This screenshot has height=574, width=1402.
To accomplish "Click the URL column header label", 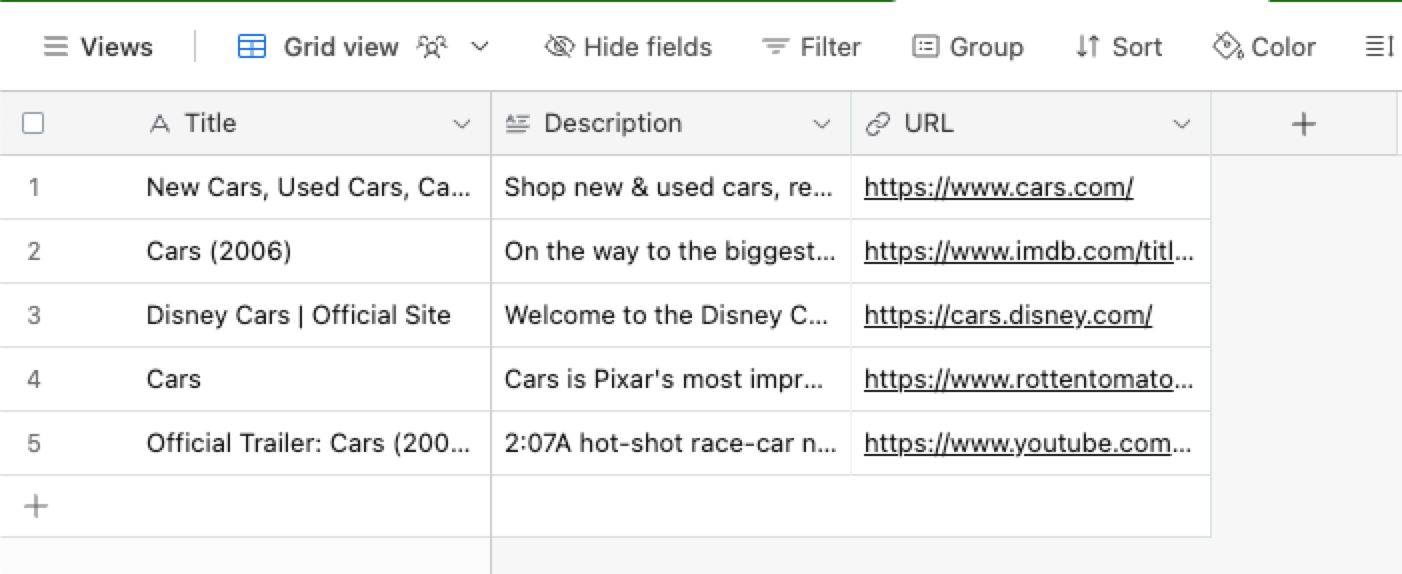I will click(929, 124).
